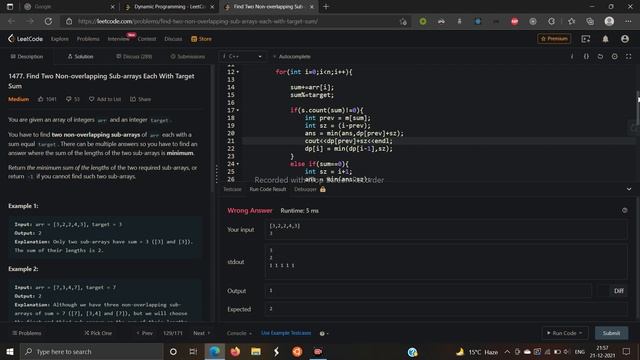Open the browser favorites star icon

pos(571,21)
